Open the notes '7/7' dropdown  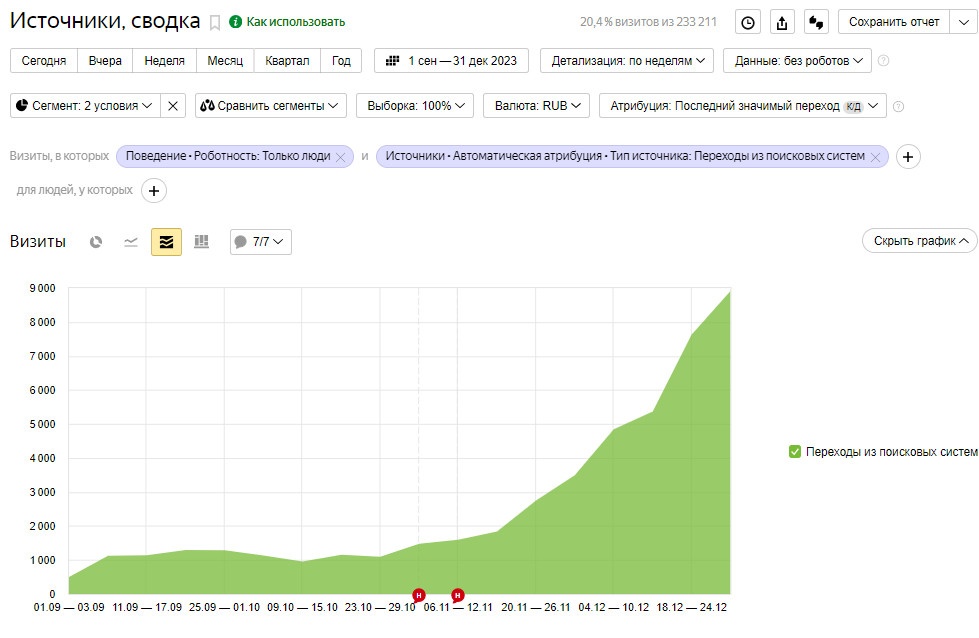(x=261, y=242)
